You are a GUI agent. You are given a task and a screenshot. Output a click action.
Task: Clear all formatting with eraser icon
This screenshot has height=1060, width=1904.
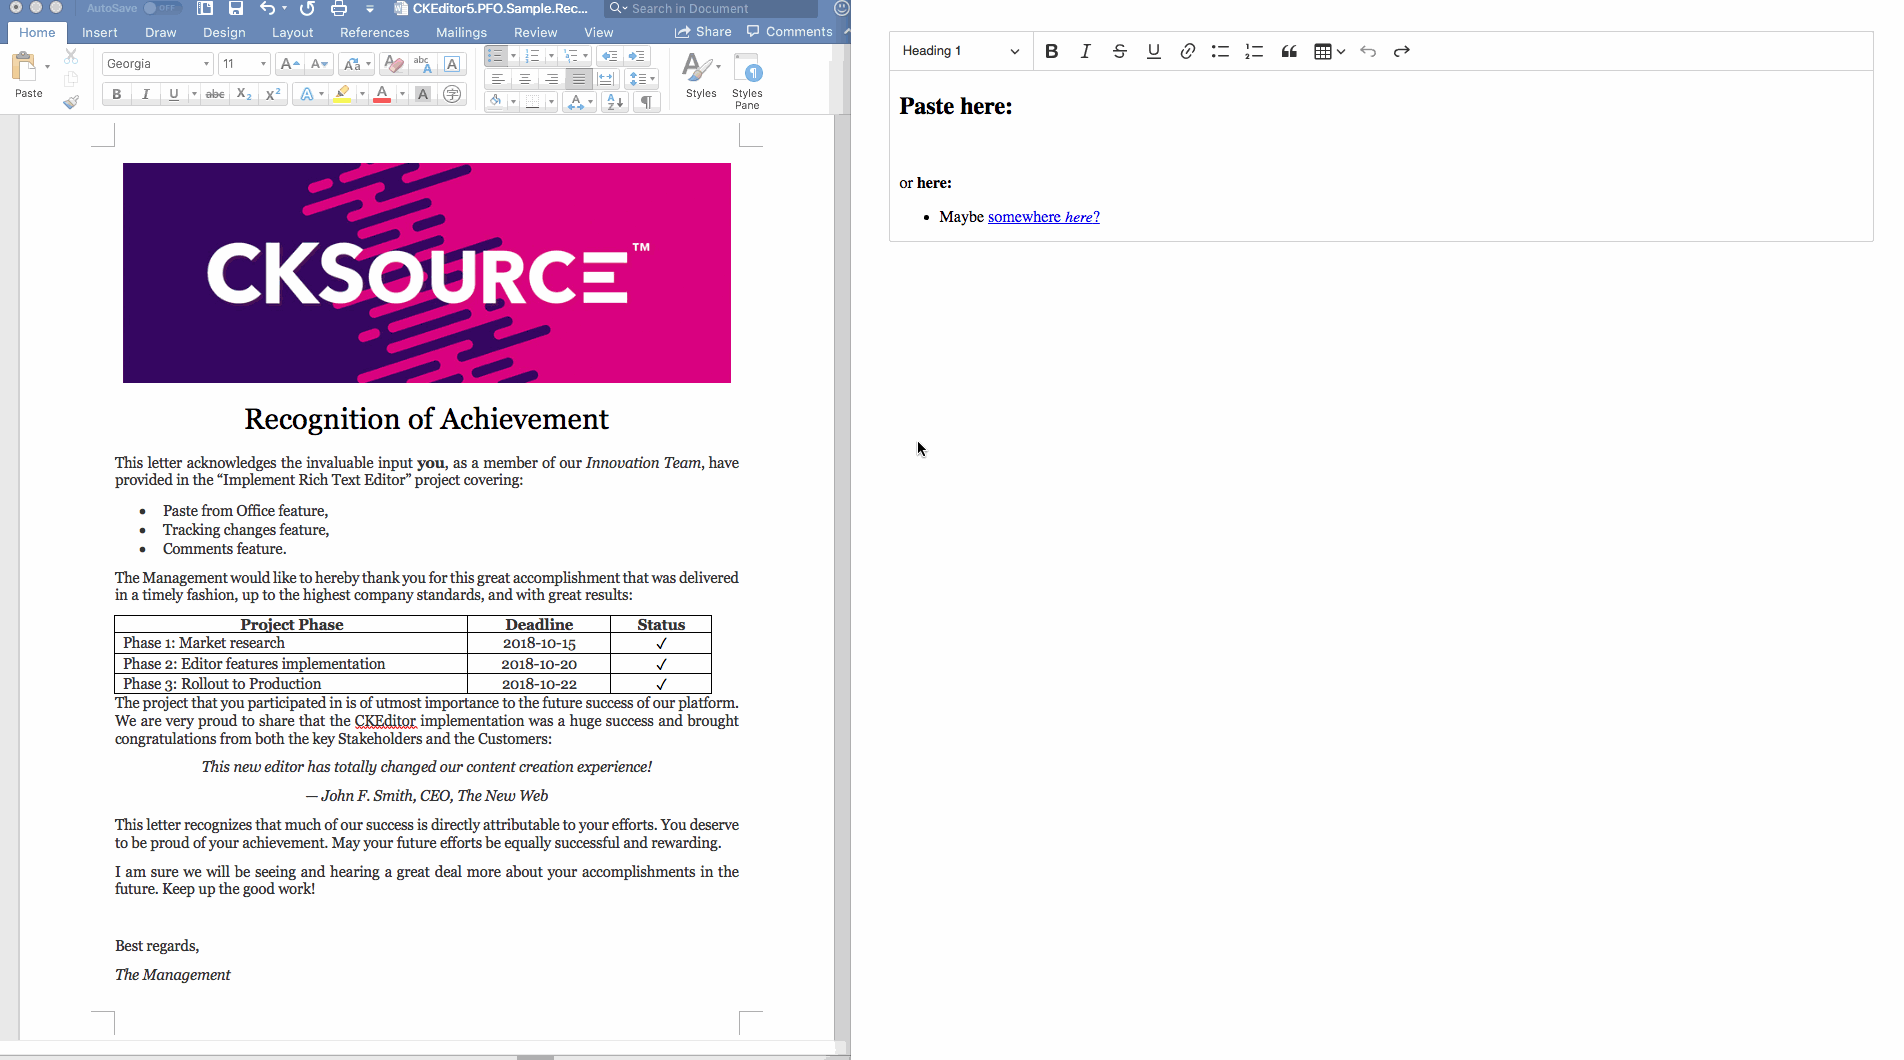point(394,64)
